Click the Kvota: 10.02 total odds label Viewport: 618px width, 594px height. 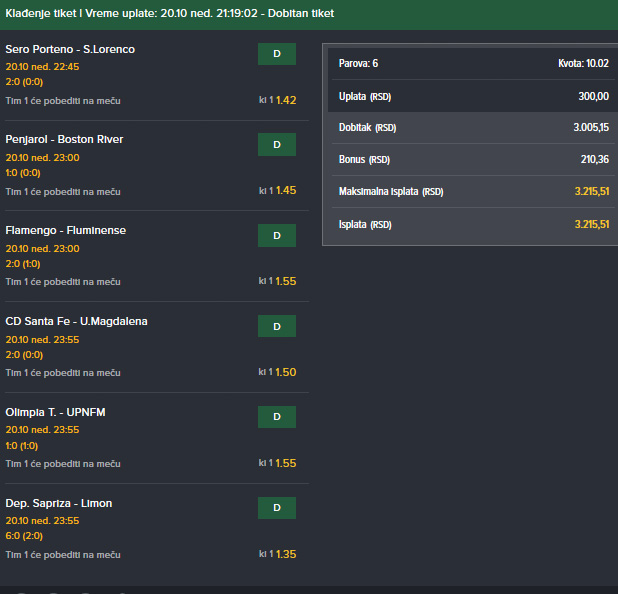click(x=583, y=63)
